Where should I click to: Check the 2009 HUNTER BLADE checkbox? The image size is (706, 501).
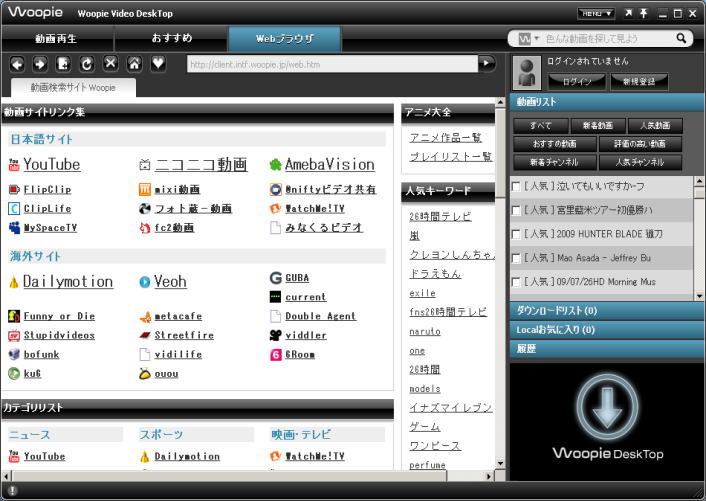516,234
